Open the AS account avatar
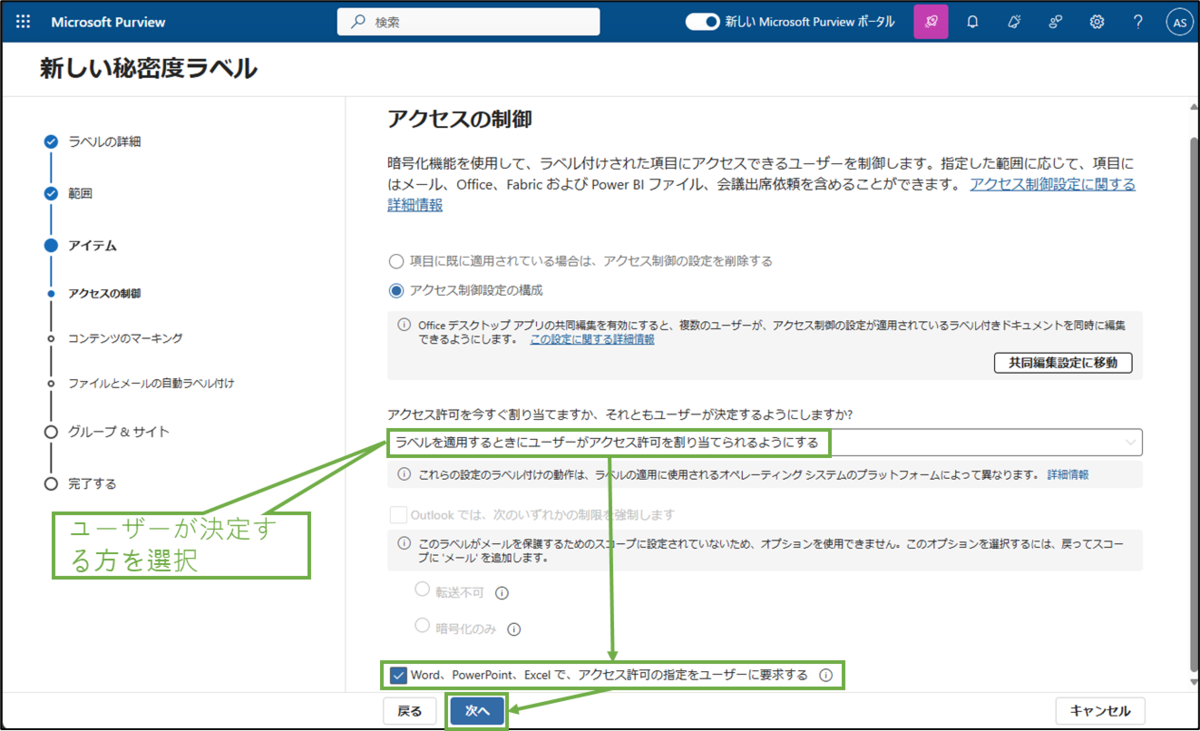 (1179, 22)
